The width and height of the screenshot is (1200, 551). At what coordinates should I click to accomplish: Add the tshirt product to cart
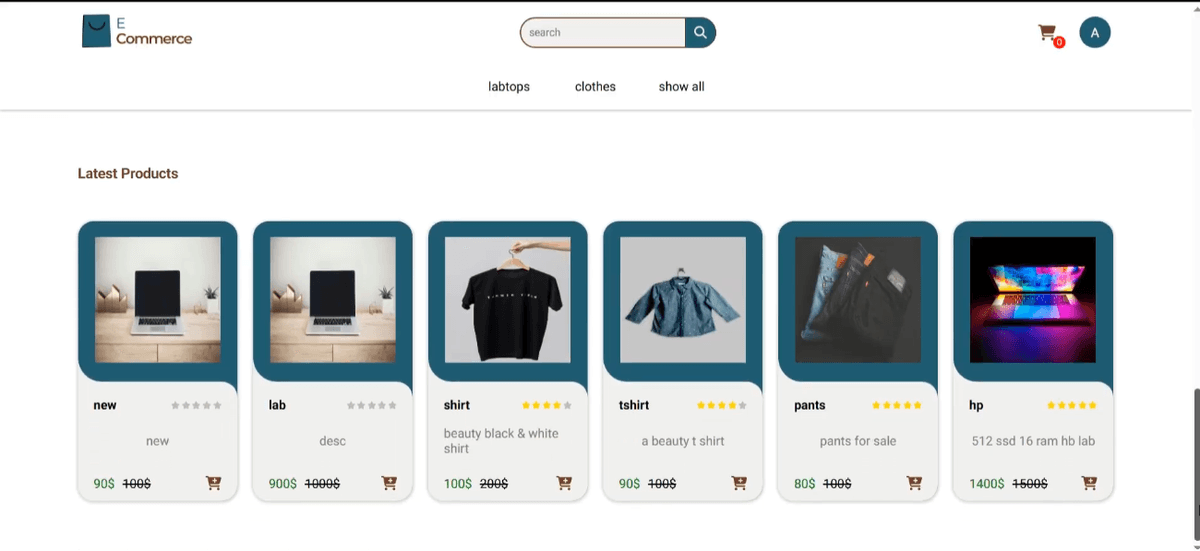pyautogui.click(x=739, y=483)
